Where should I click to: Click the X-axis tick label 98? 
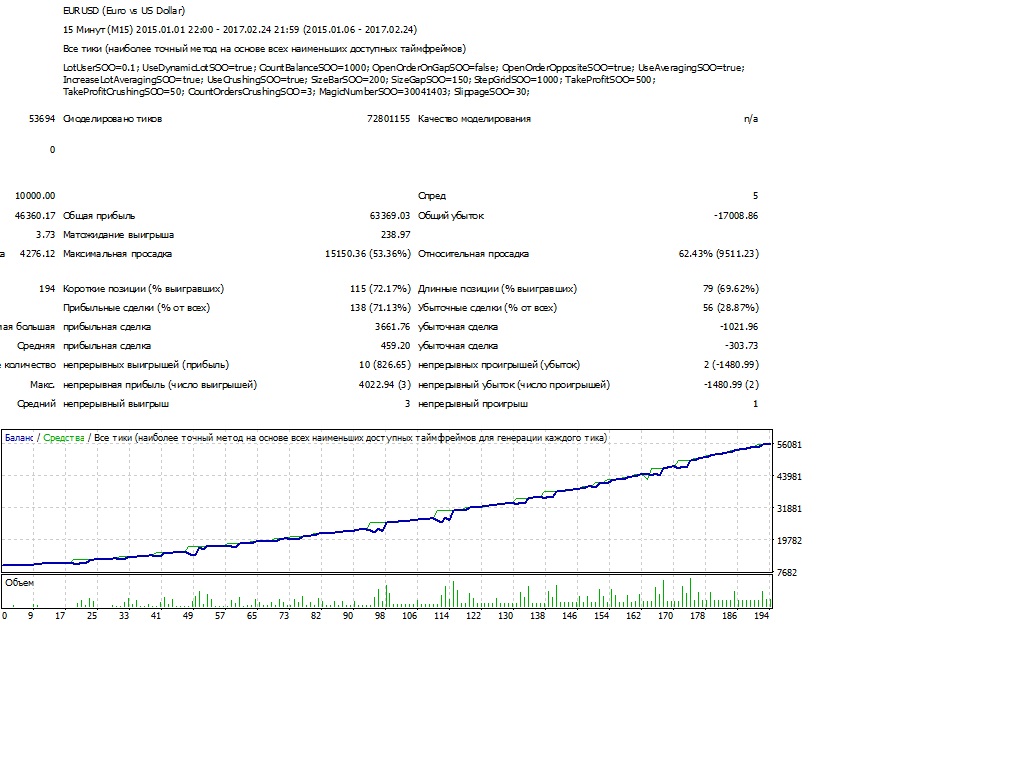click(x=379, y=616)
